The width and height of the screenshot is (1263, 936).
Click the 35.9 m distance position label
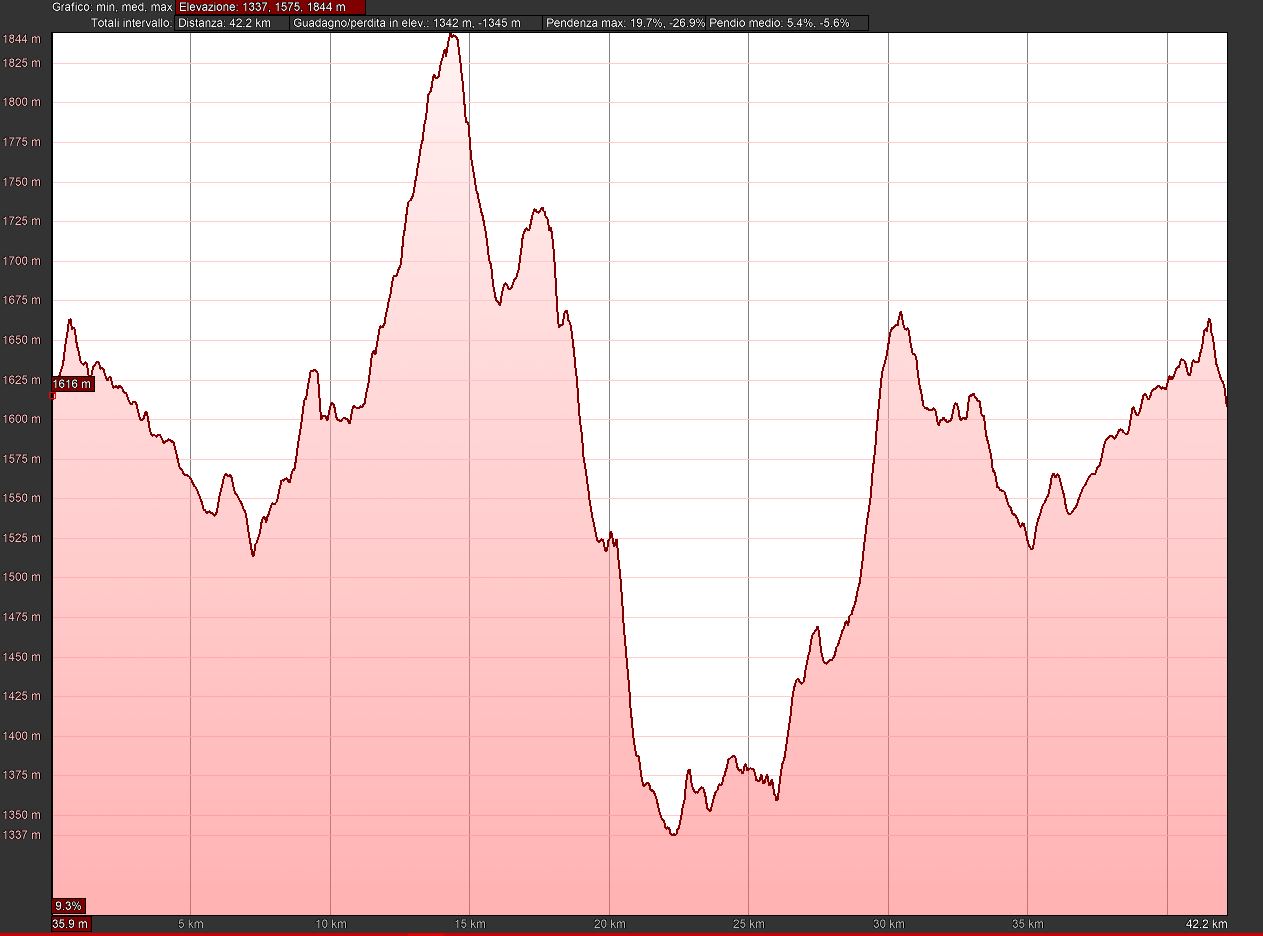(x=70, y=924)
